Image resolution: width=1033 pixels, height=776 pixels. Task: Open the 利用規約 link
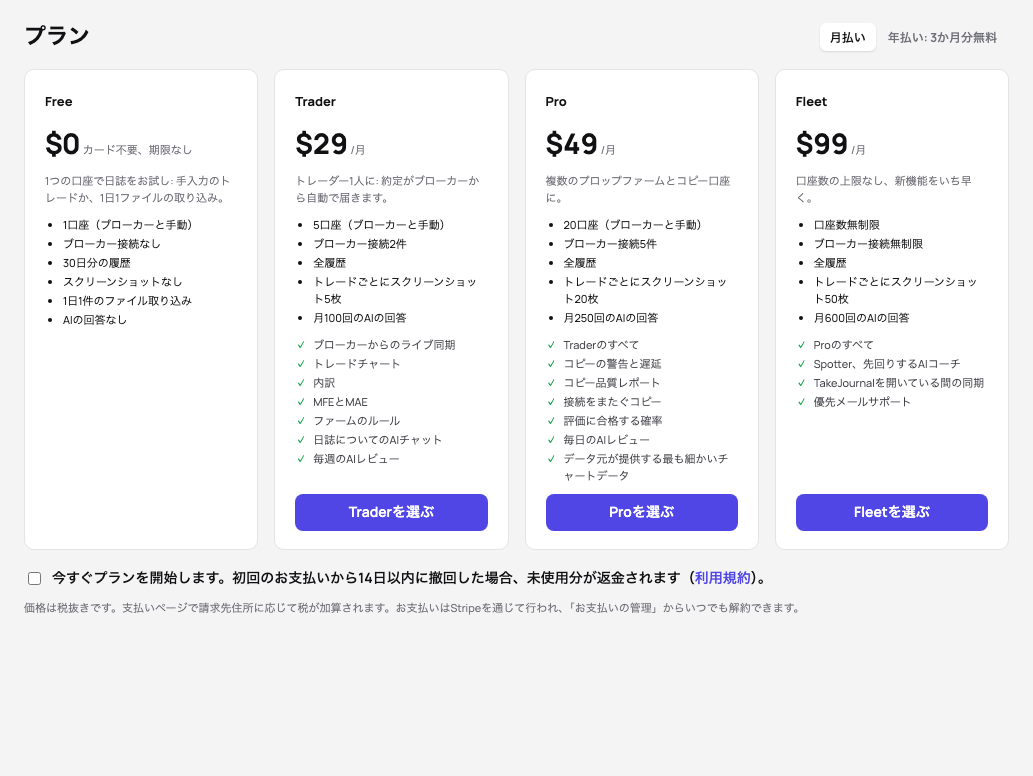tap(723, 578)
